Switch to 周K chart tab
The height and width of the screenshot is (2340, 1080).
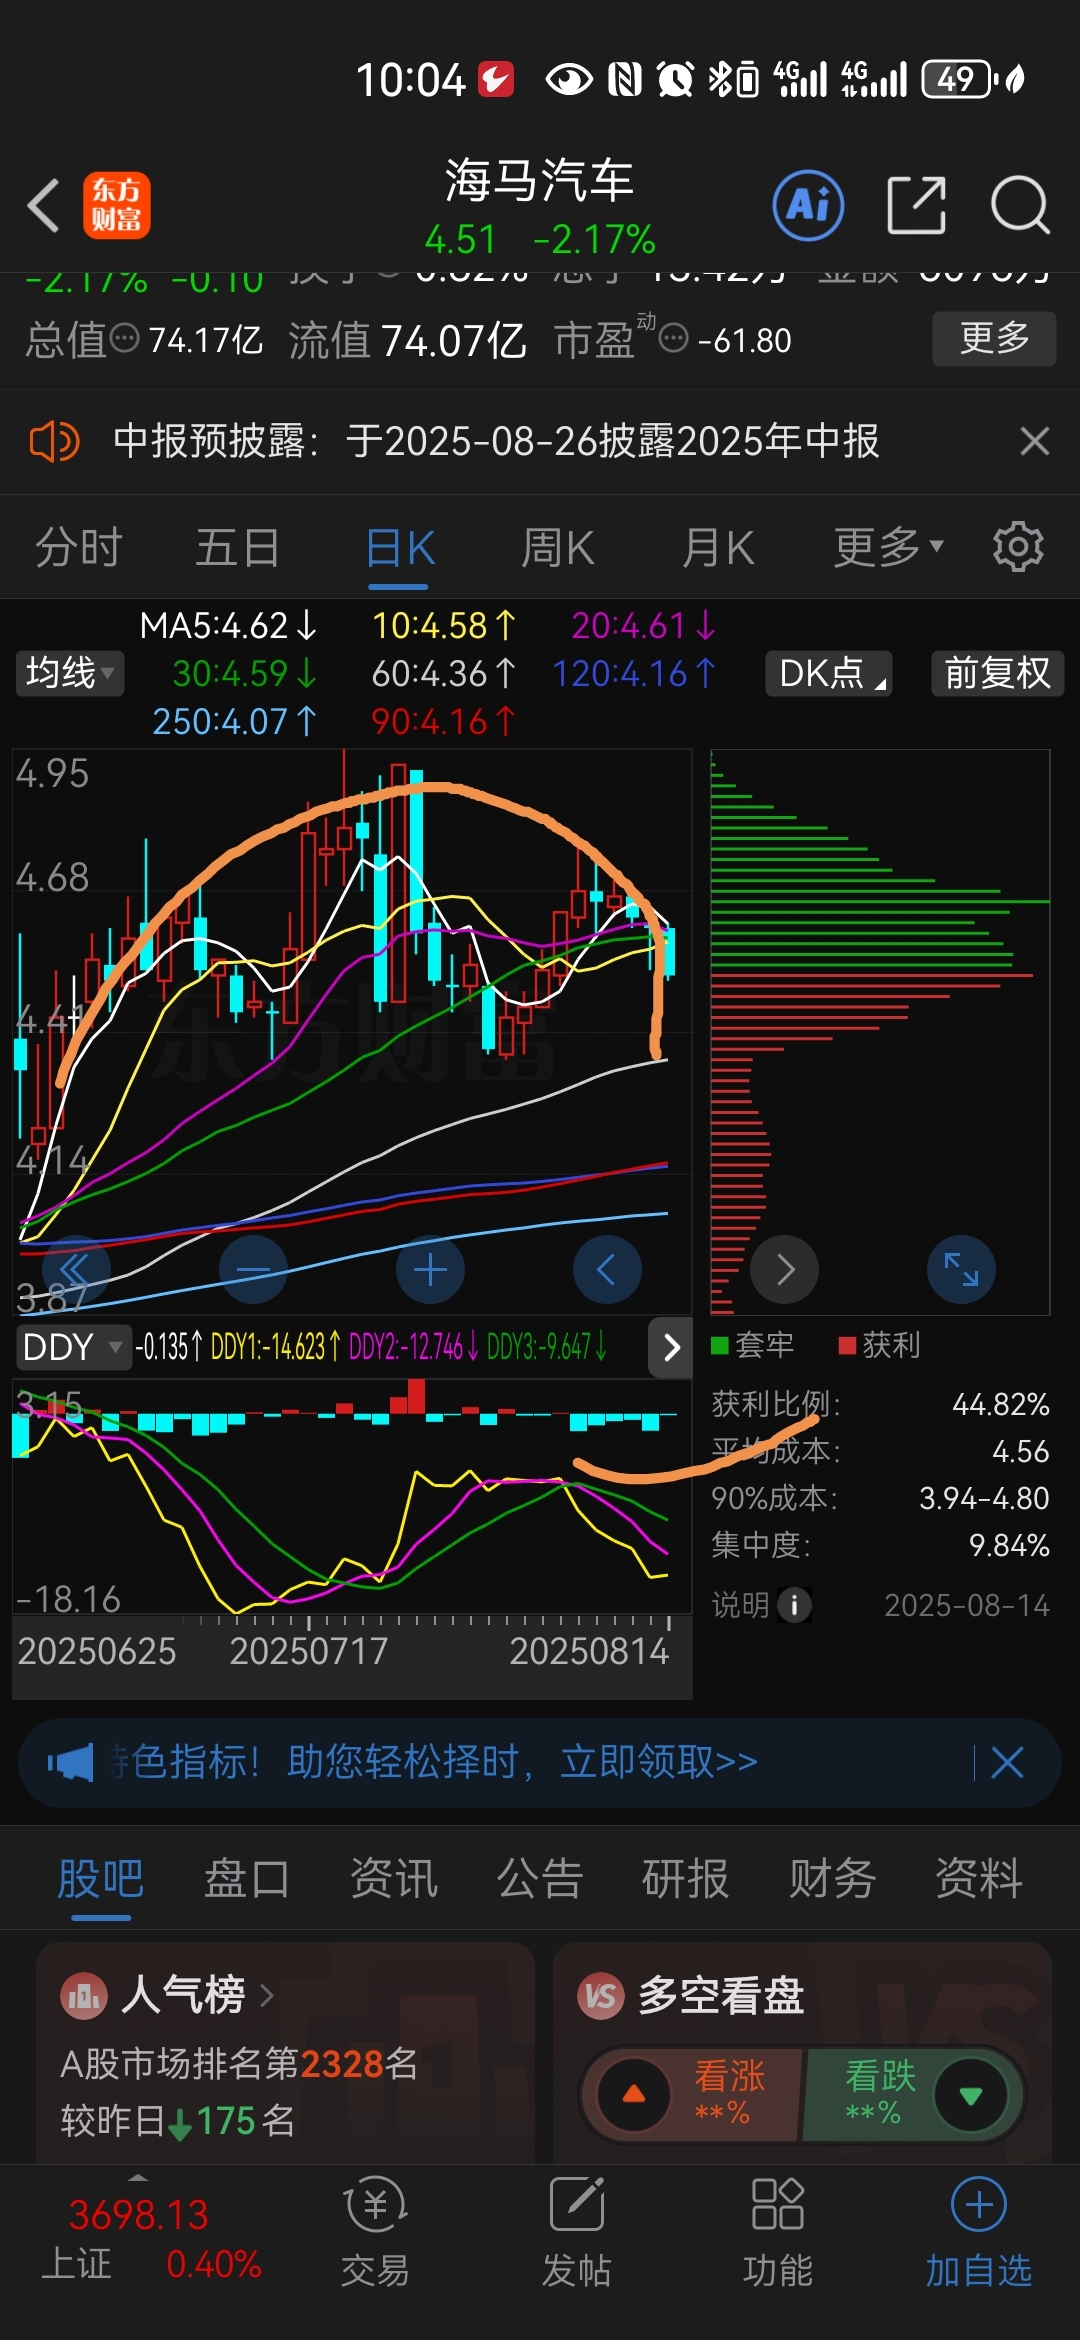pos(558,547)
